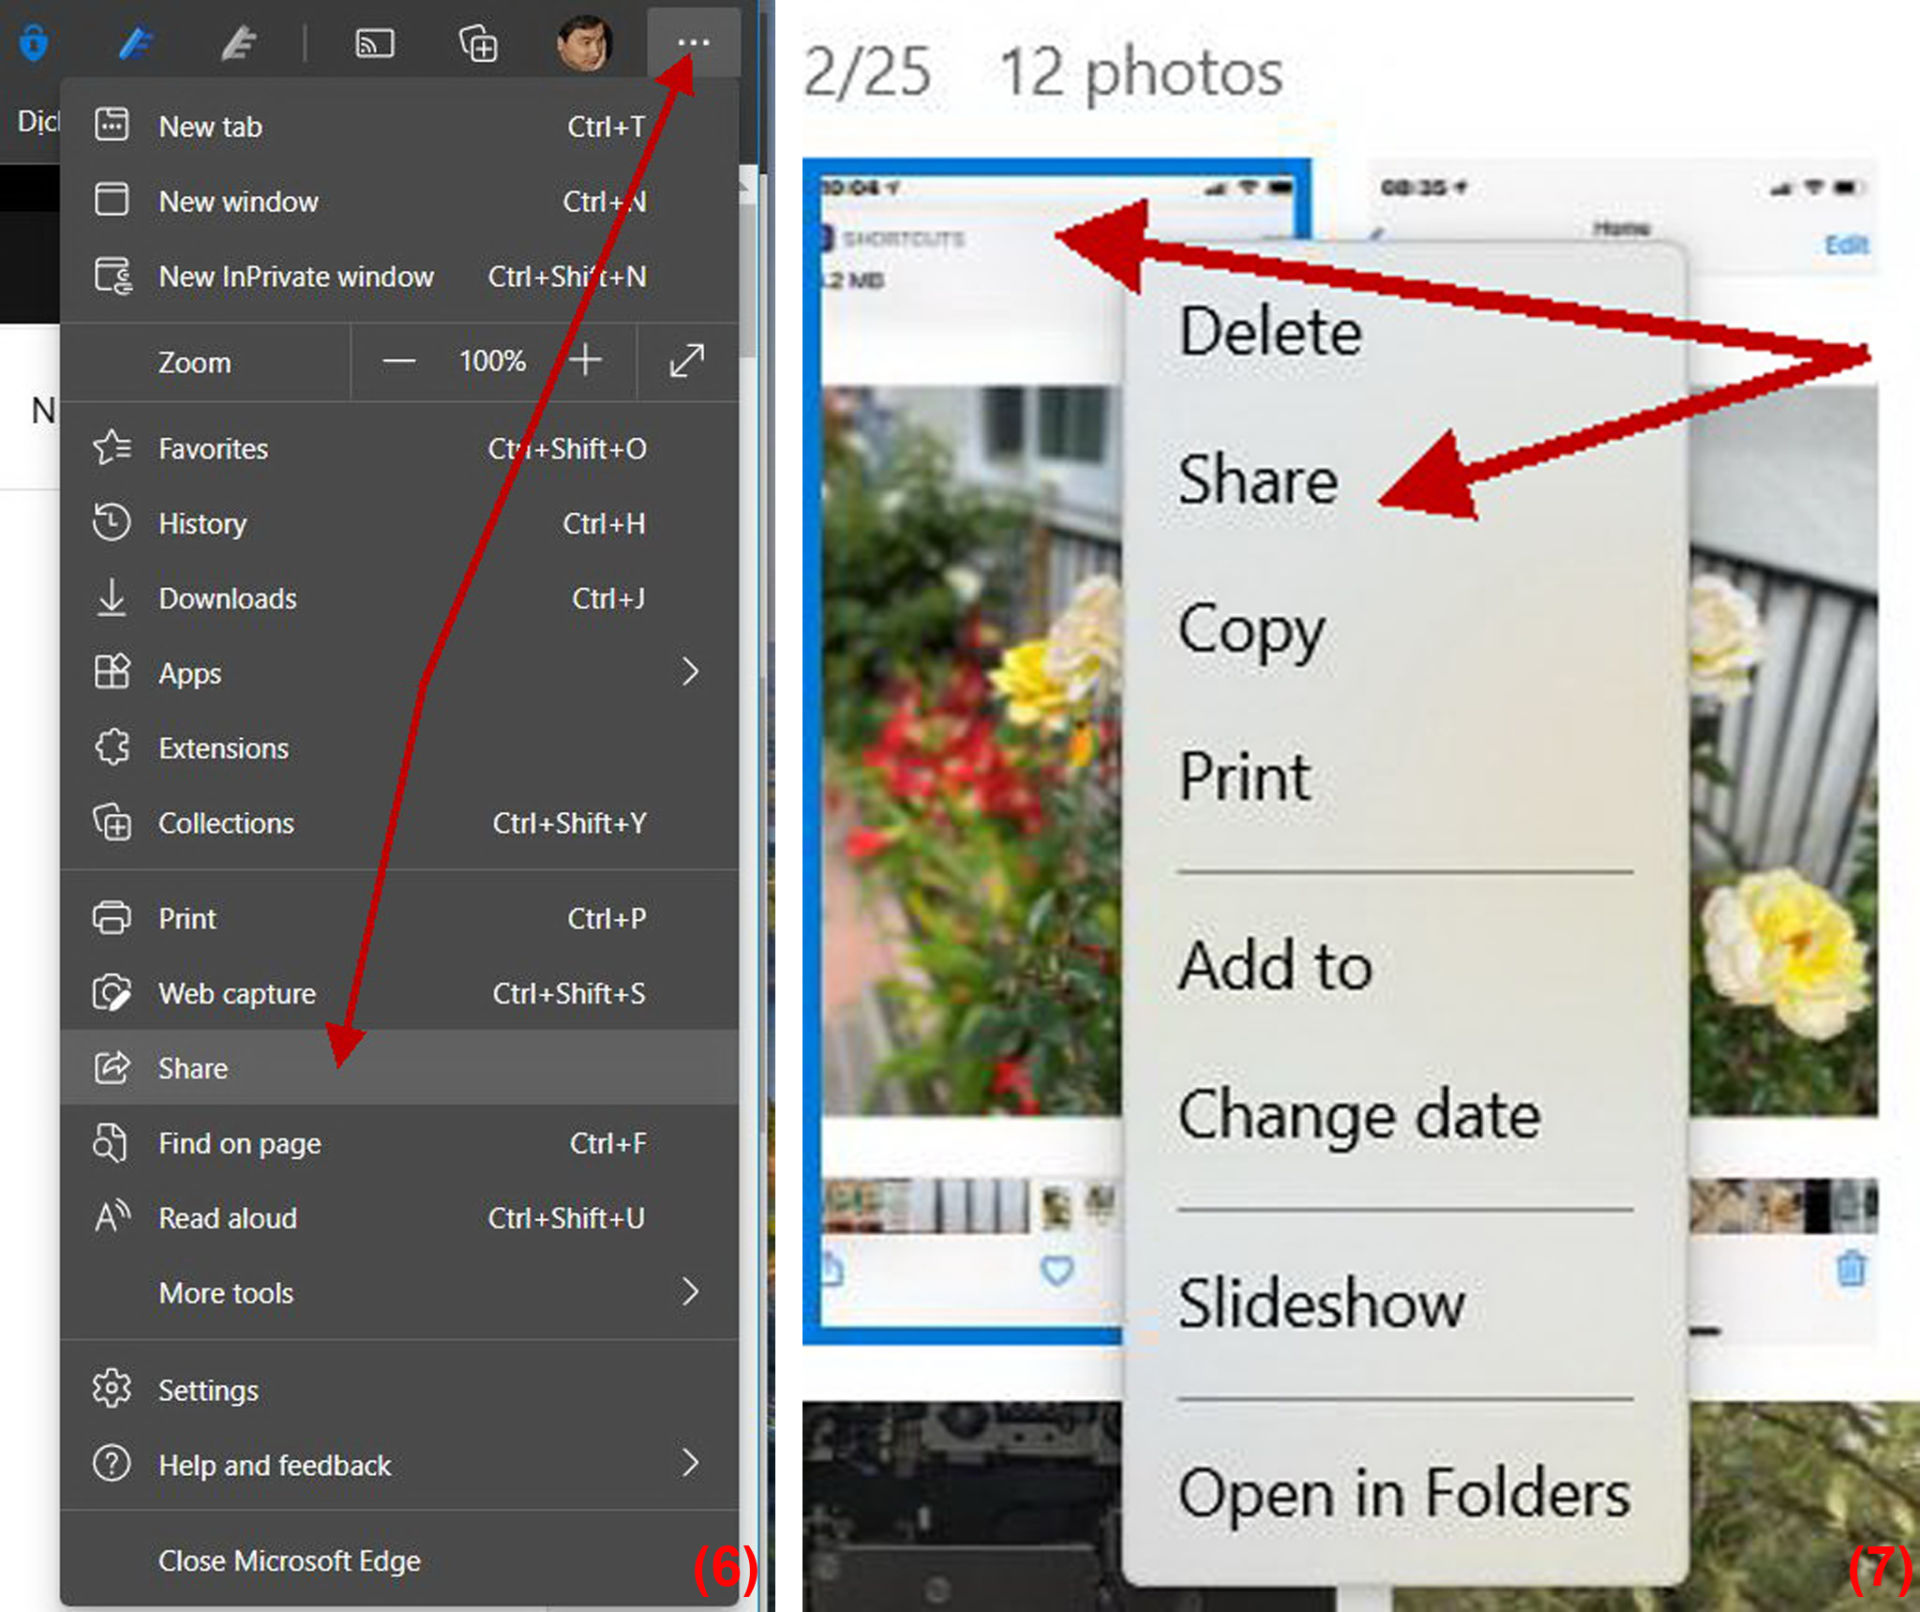1920x1612 pixels.
Task: Enter full screen via zoom arrow icon
Action: [687, 361]
